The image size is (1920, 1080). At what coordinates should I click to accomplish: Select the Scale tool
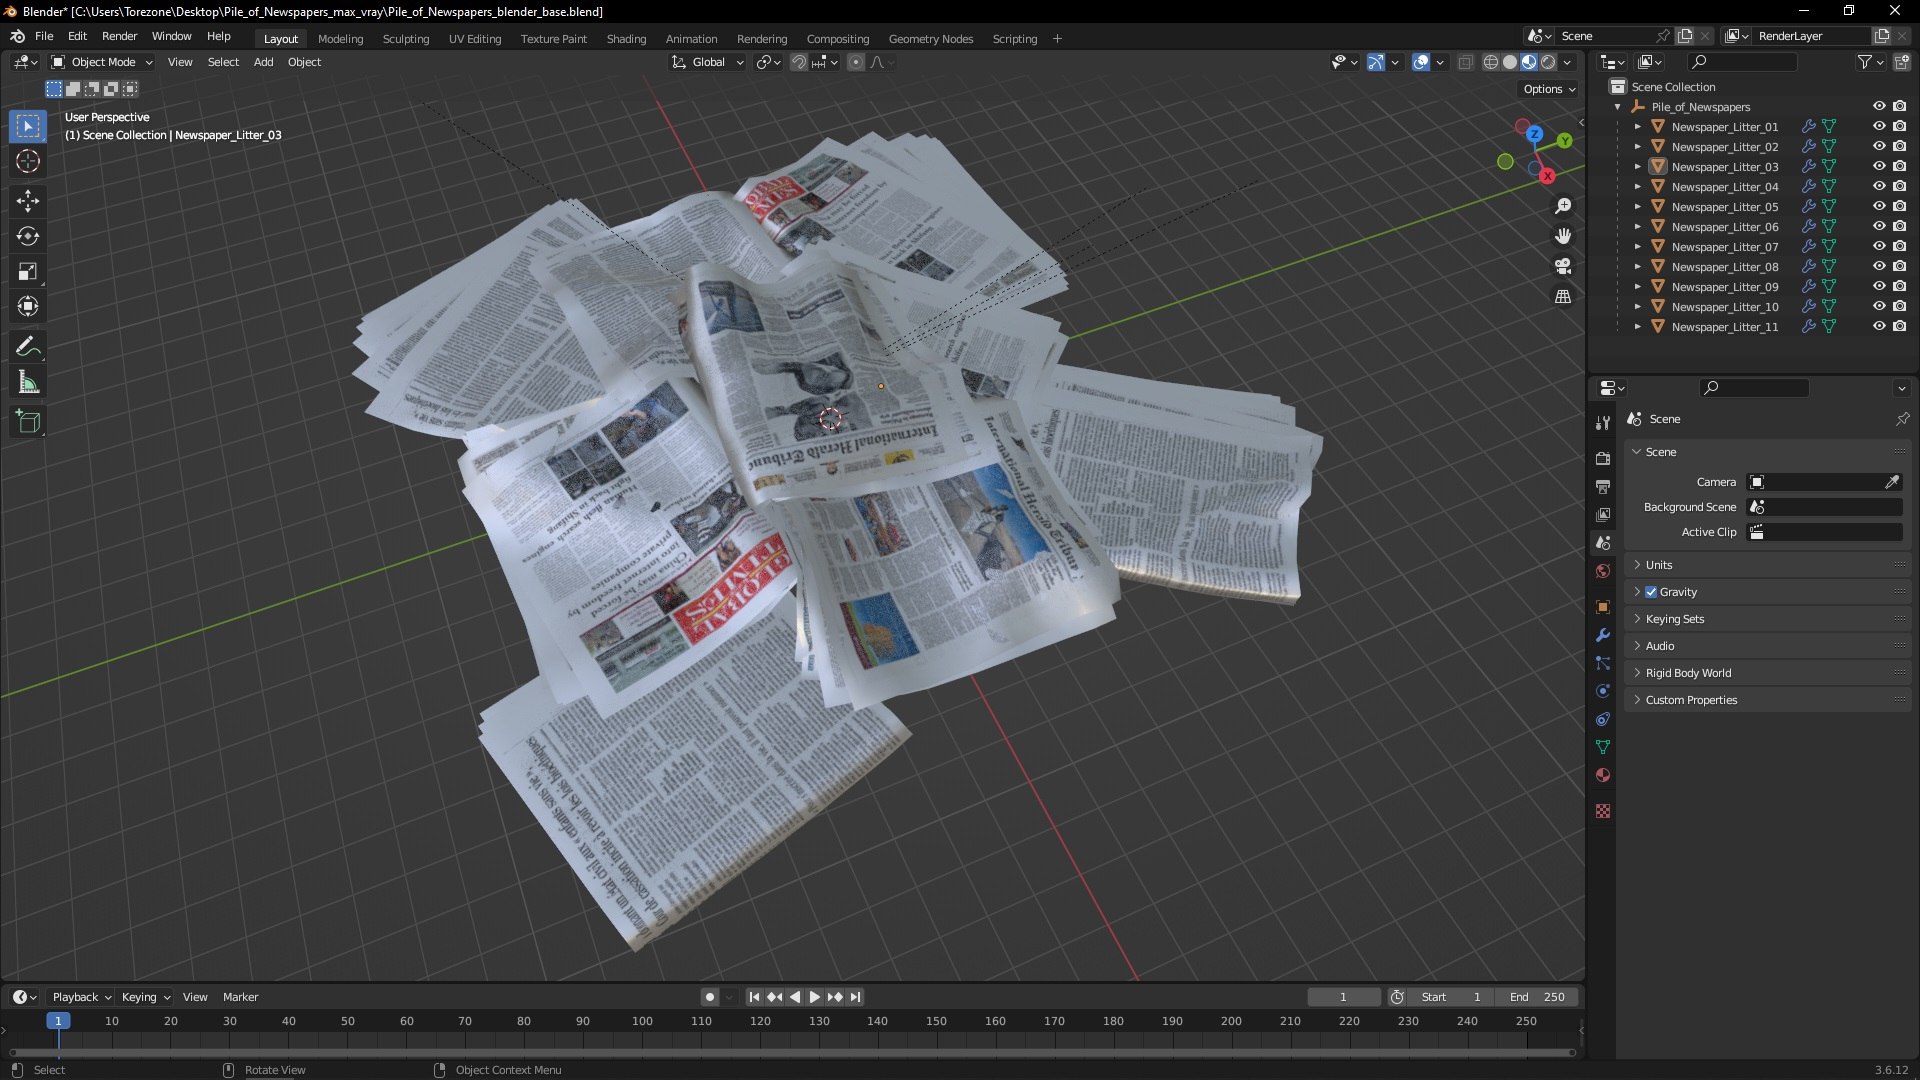pyautogui.click(x=28, y=272)
